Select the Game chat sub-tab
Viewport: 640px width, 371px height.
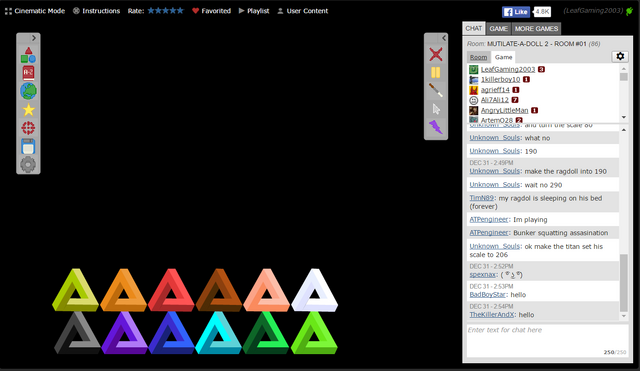pyautogui.click(x=504, y=57)
